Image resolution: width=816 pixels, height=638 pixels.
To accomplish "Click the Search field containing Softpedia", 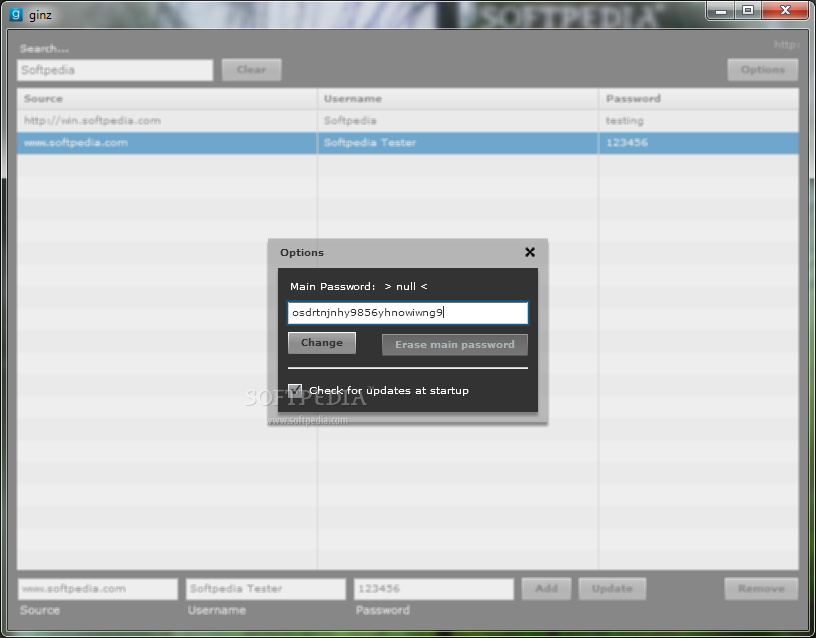I will 115,70.
